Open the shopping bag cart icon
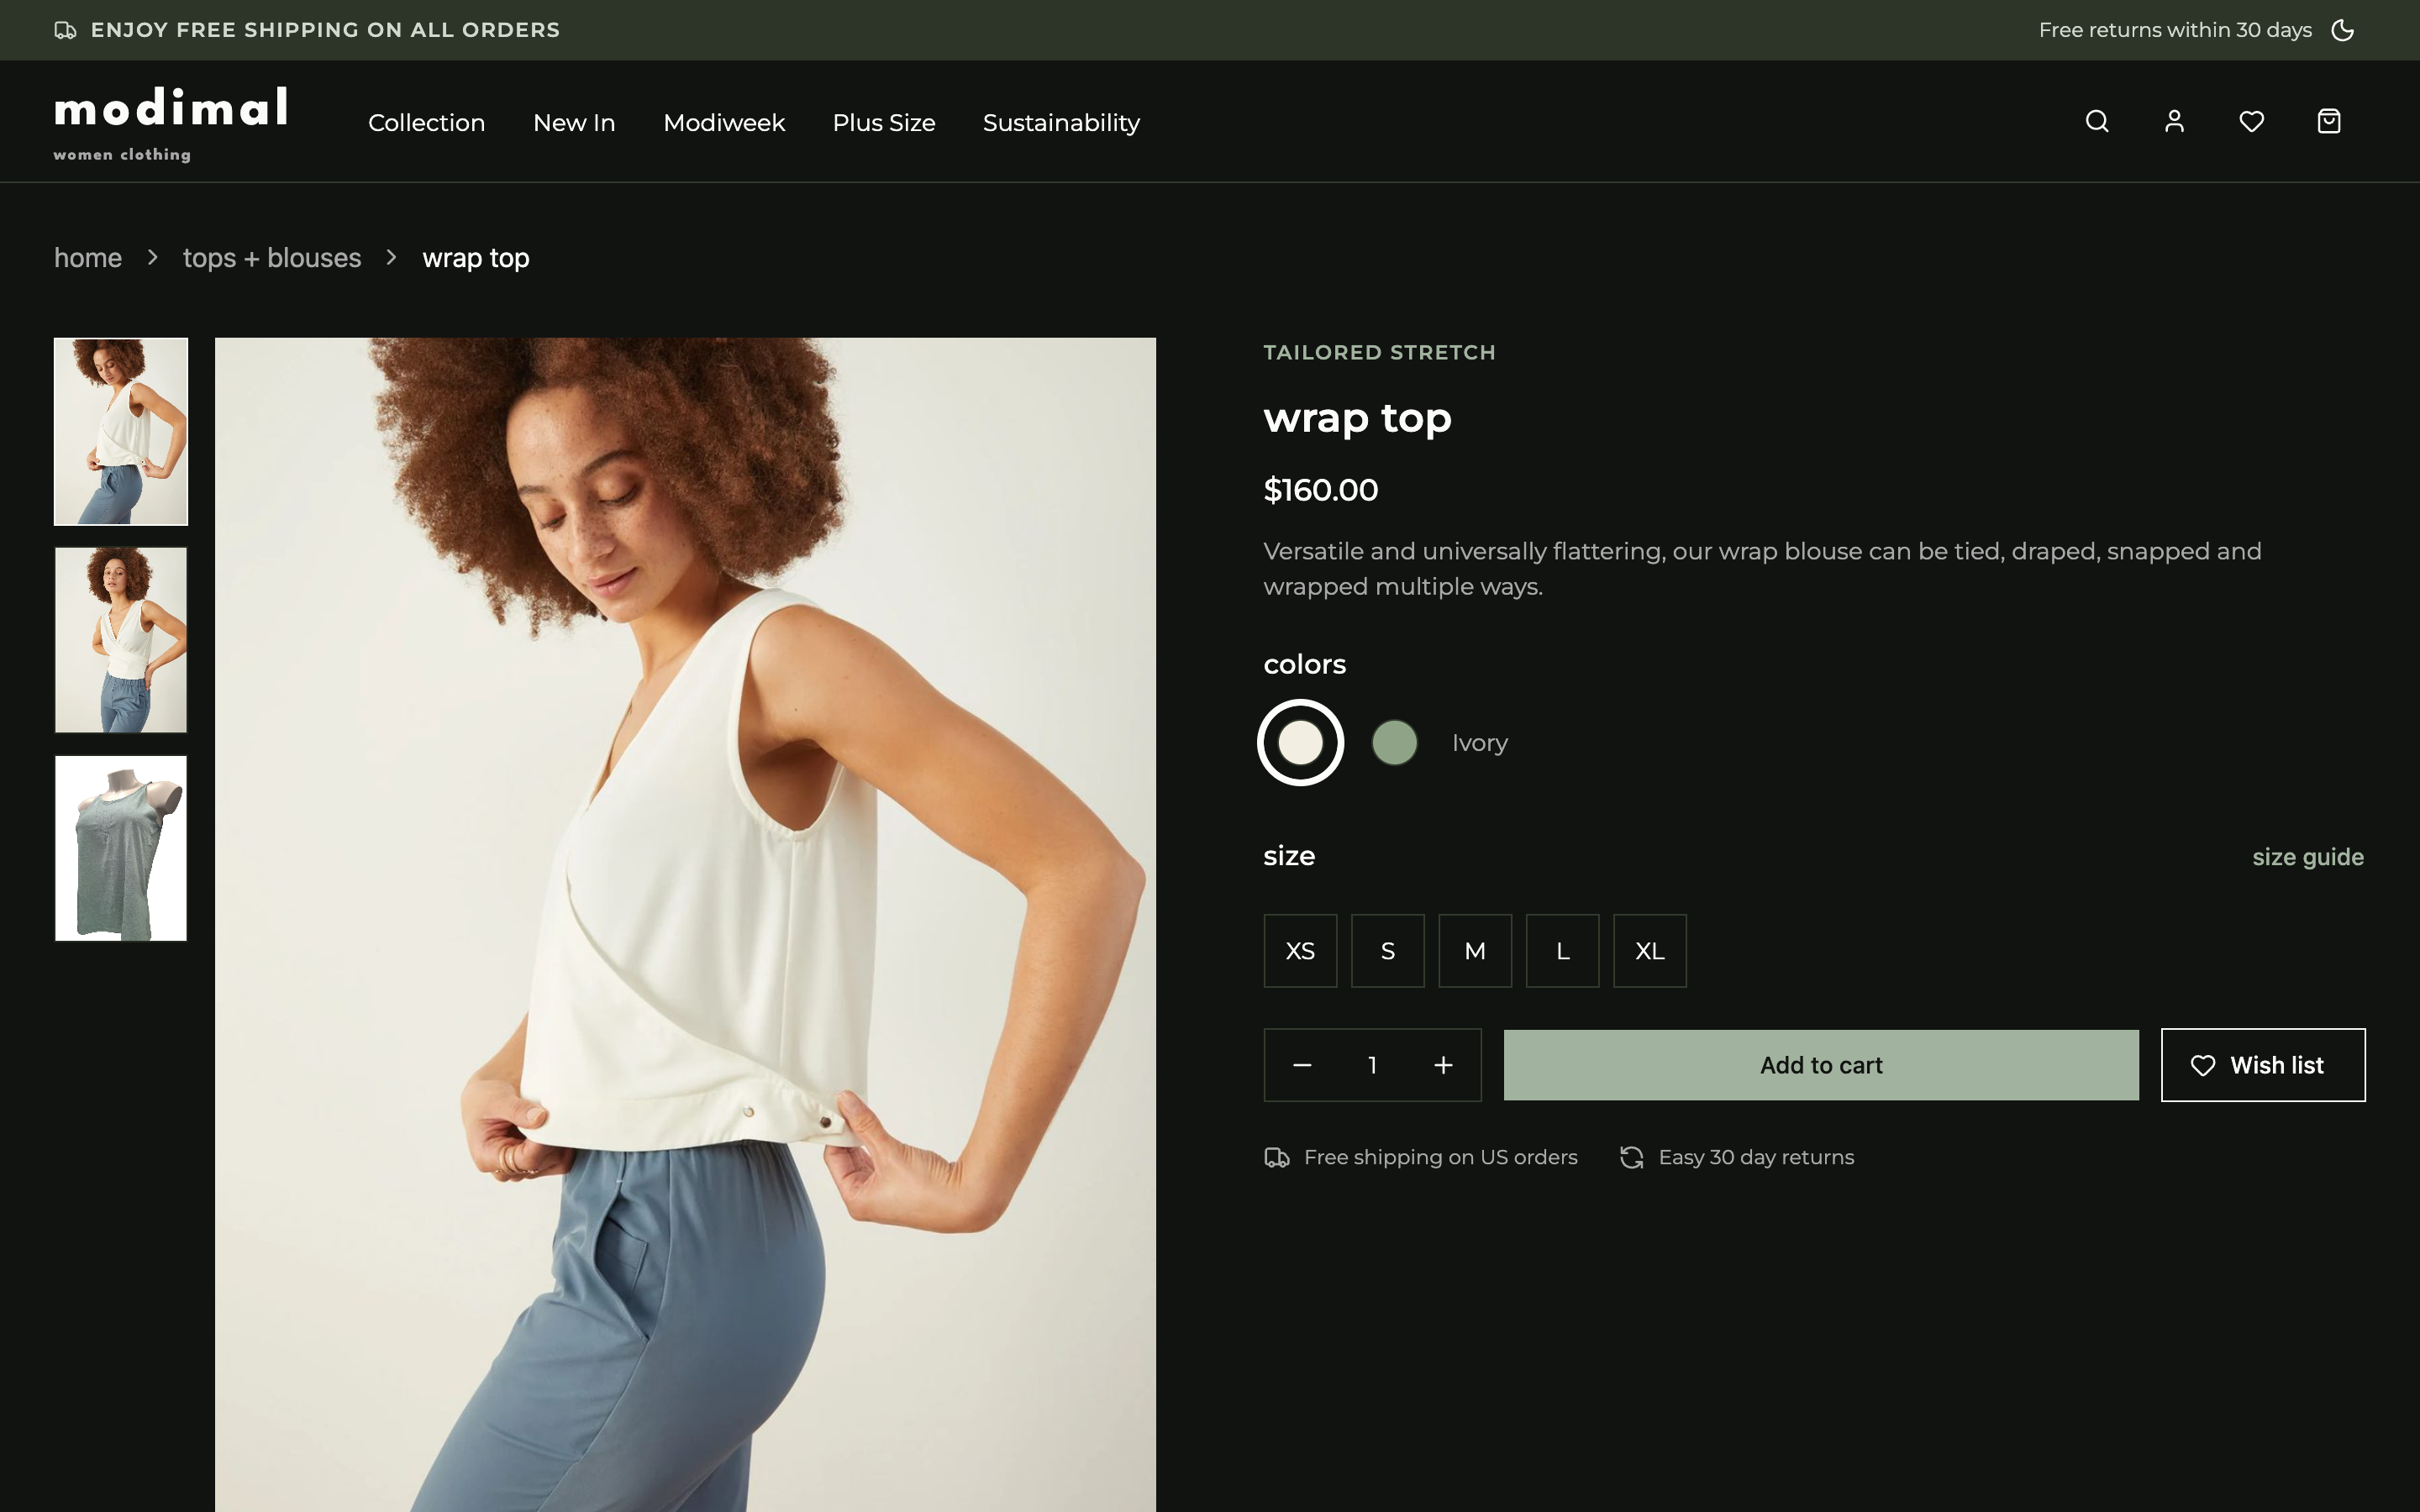Screen dimensions: 2420x1512 click(2329, 121)
